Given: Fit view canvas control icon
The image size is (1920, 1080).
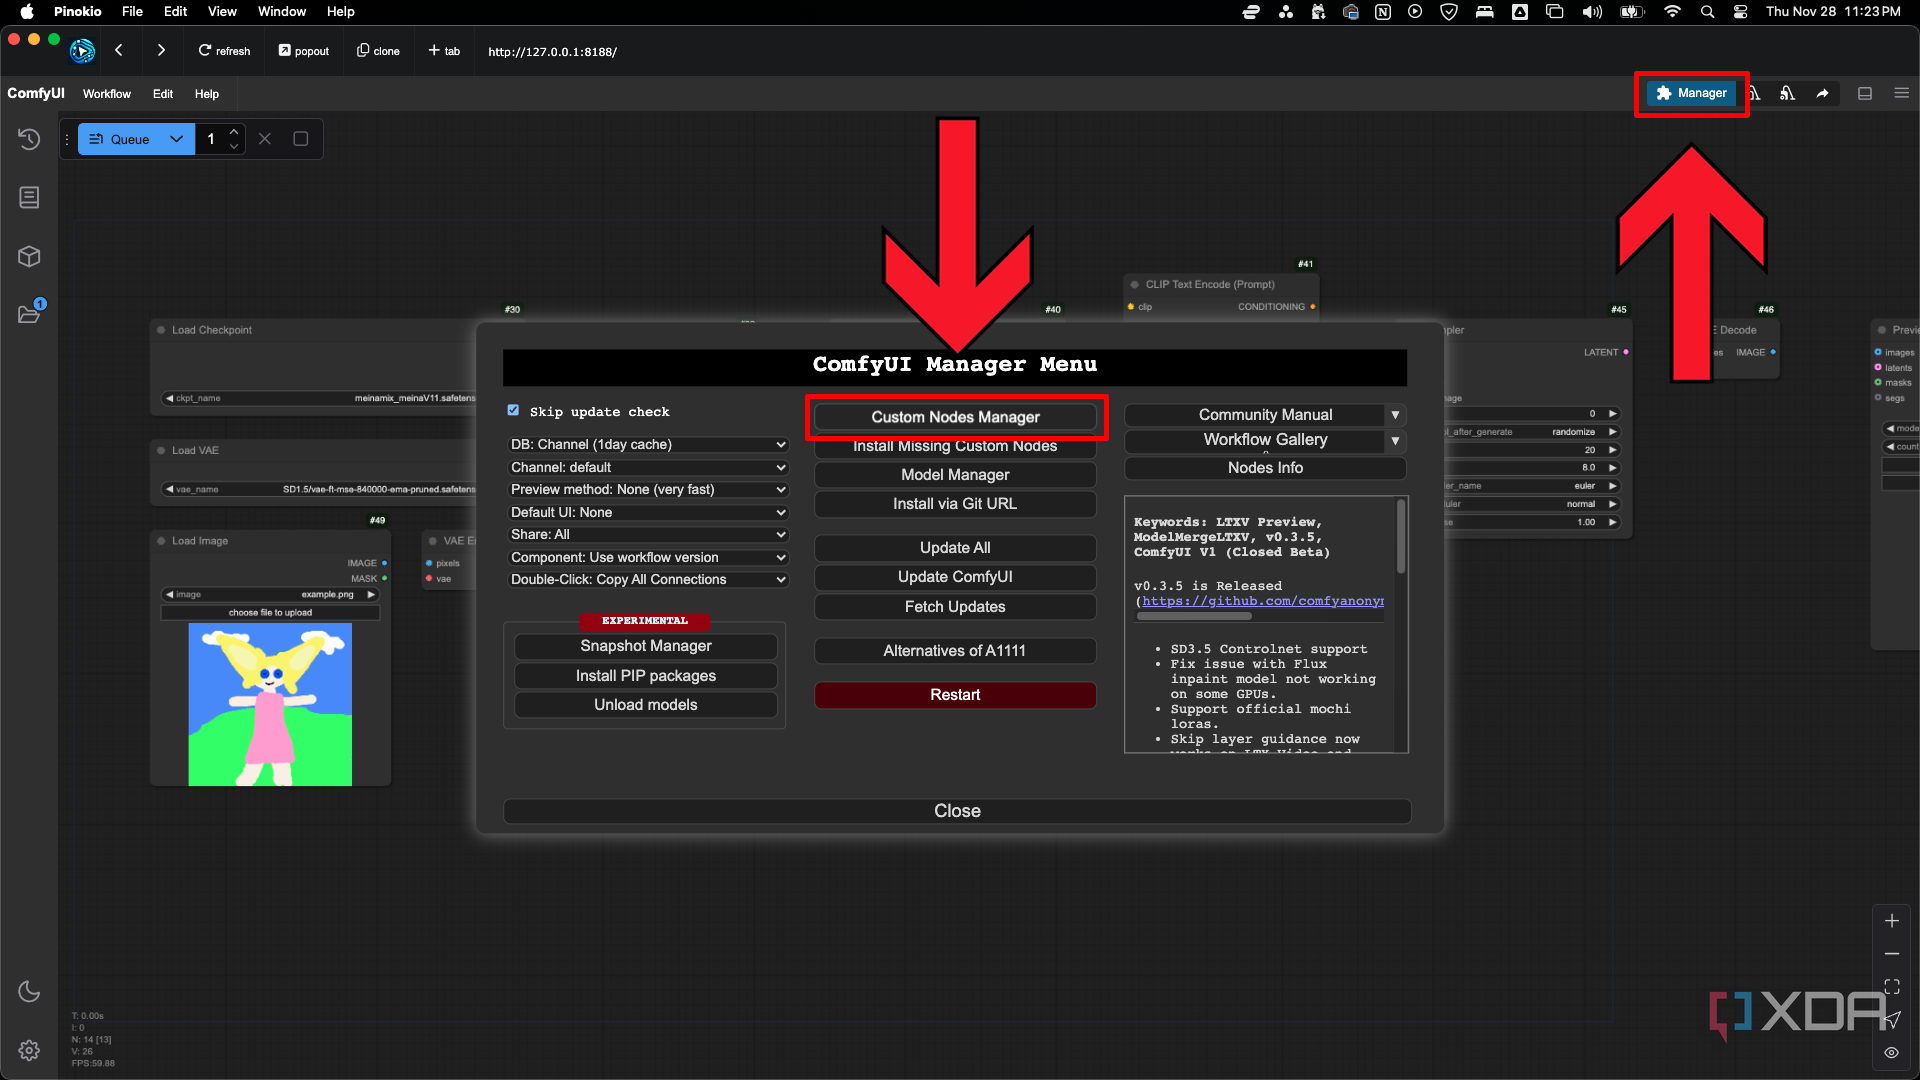Looking at the screenshot, I should pos(1892,987).
